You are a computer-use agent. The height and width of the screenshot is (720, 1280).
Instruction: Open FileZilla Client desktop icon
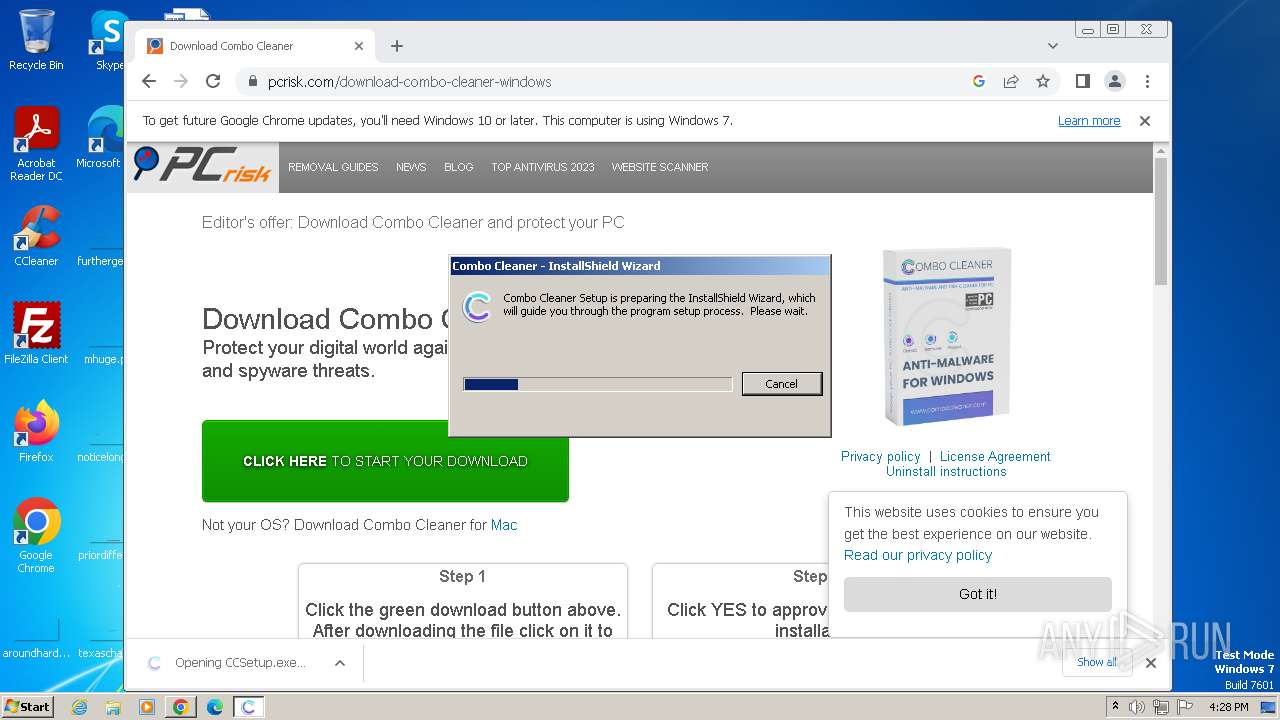click(36, 334)
